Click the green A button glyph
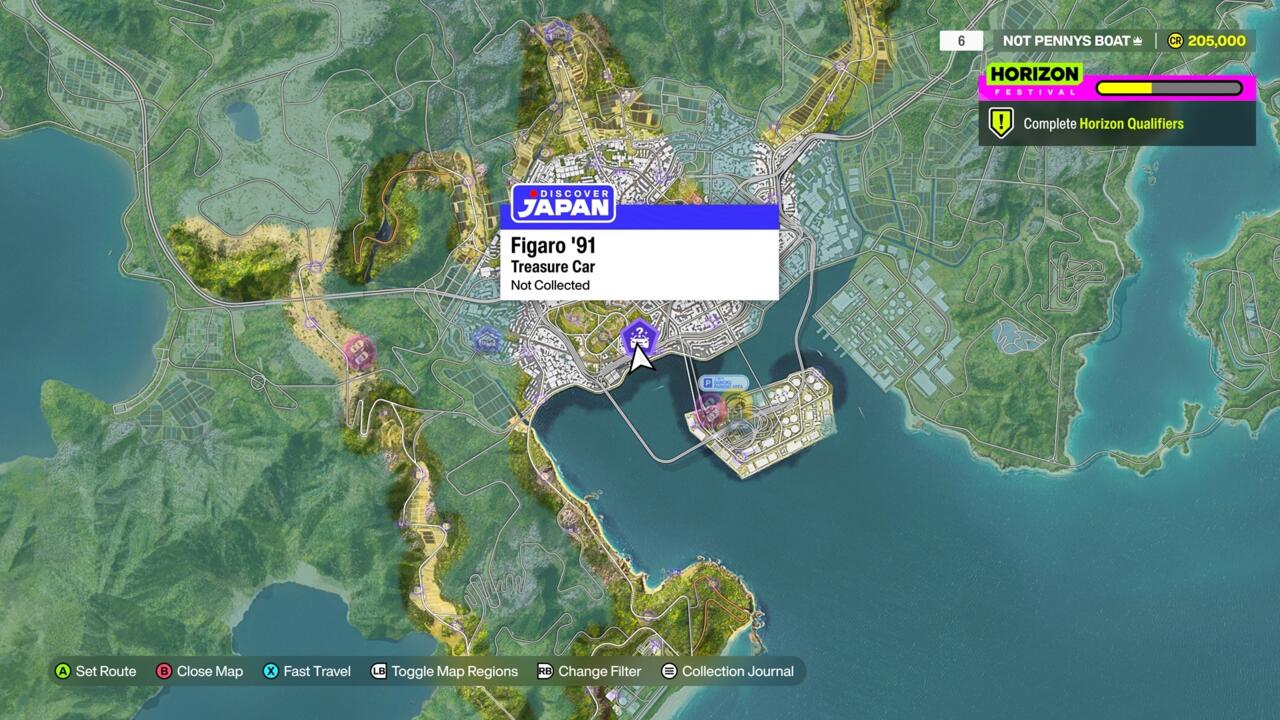Screen dimensions: 1280x720 [62, 671]
